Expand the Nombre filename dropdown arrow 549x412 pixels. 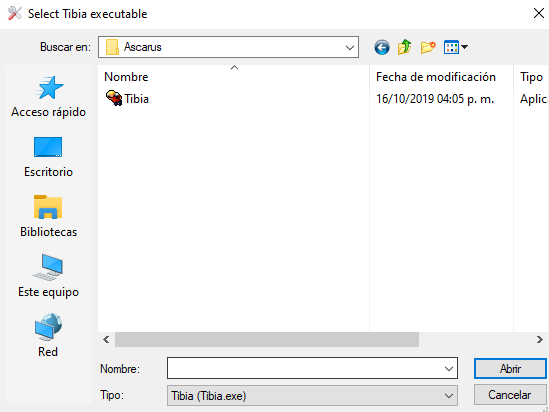(449, 369)
